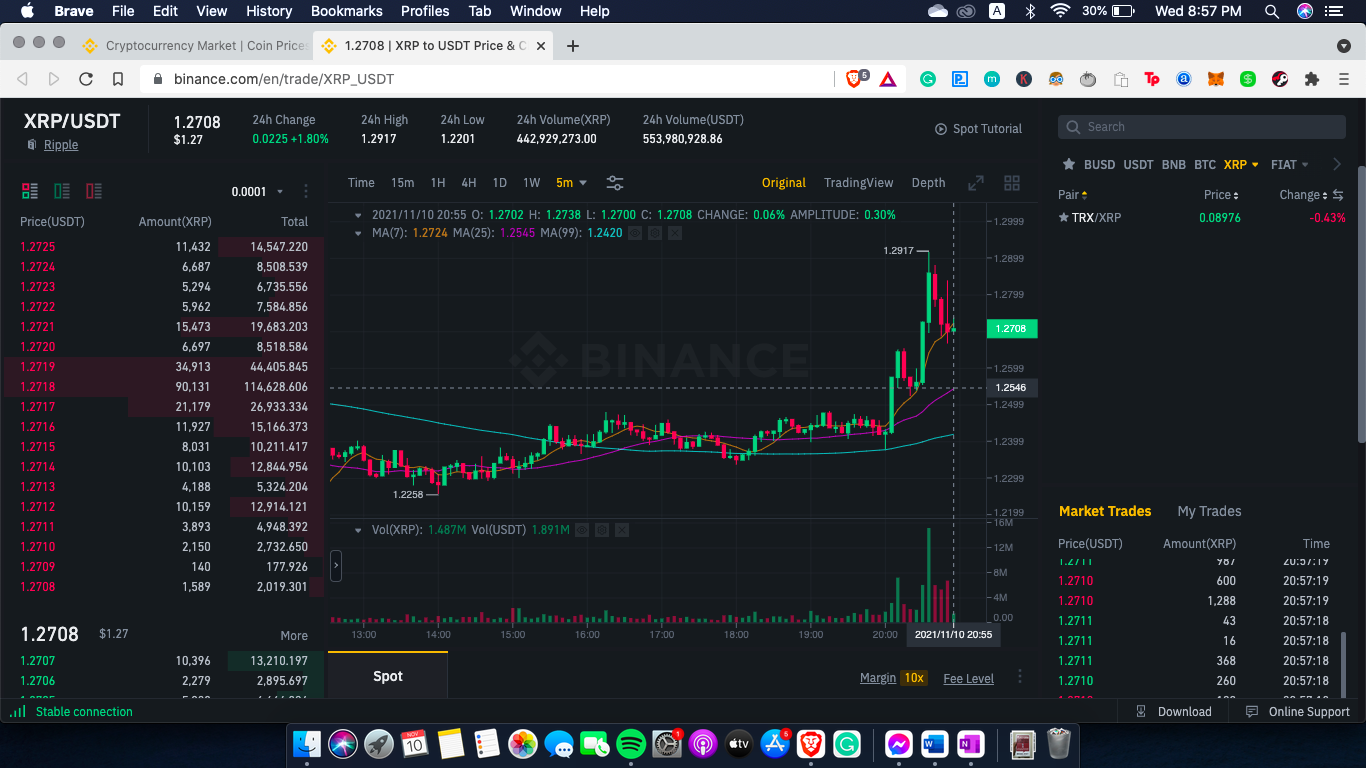The image size is (1366, 768).
Task: Toggle Change/Volume column swap icon
Action: tap(1338, 195)
